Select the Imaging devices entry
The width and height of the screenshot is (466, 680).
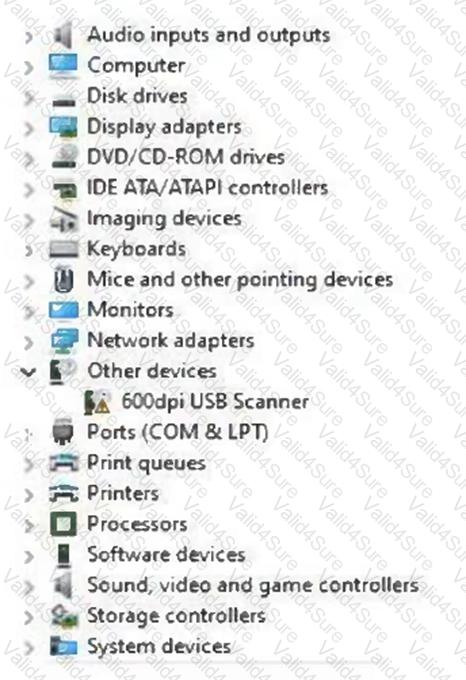[164, 219]
